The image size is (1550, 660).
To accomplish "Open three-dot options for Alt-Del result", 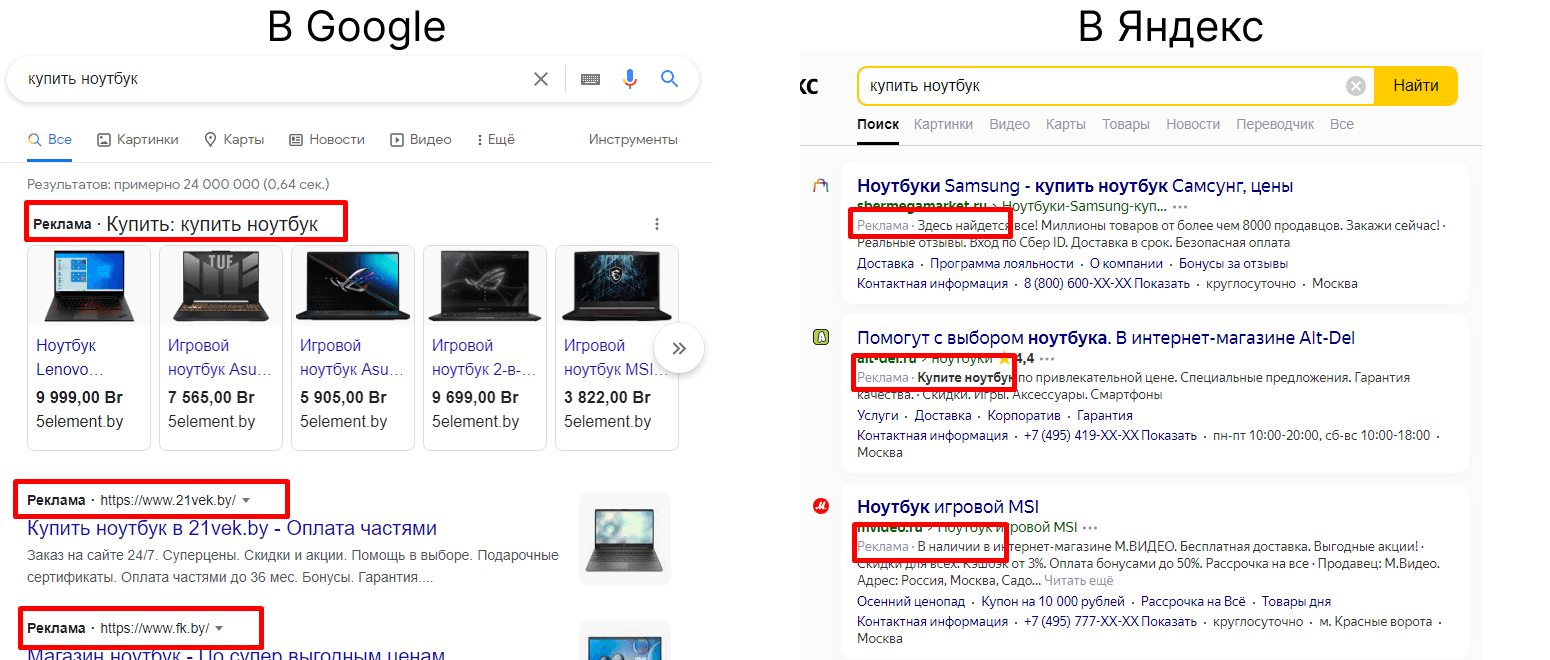I will 1047,359.
